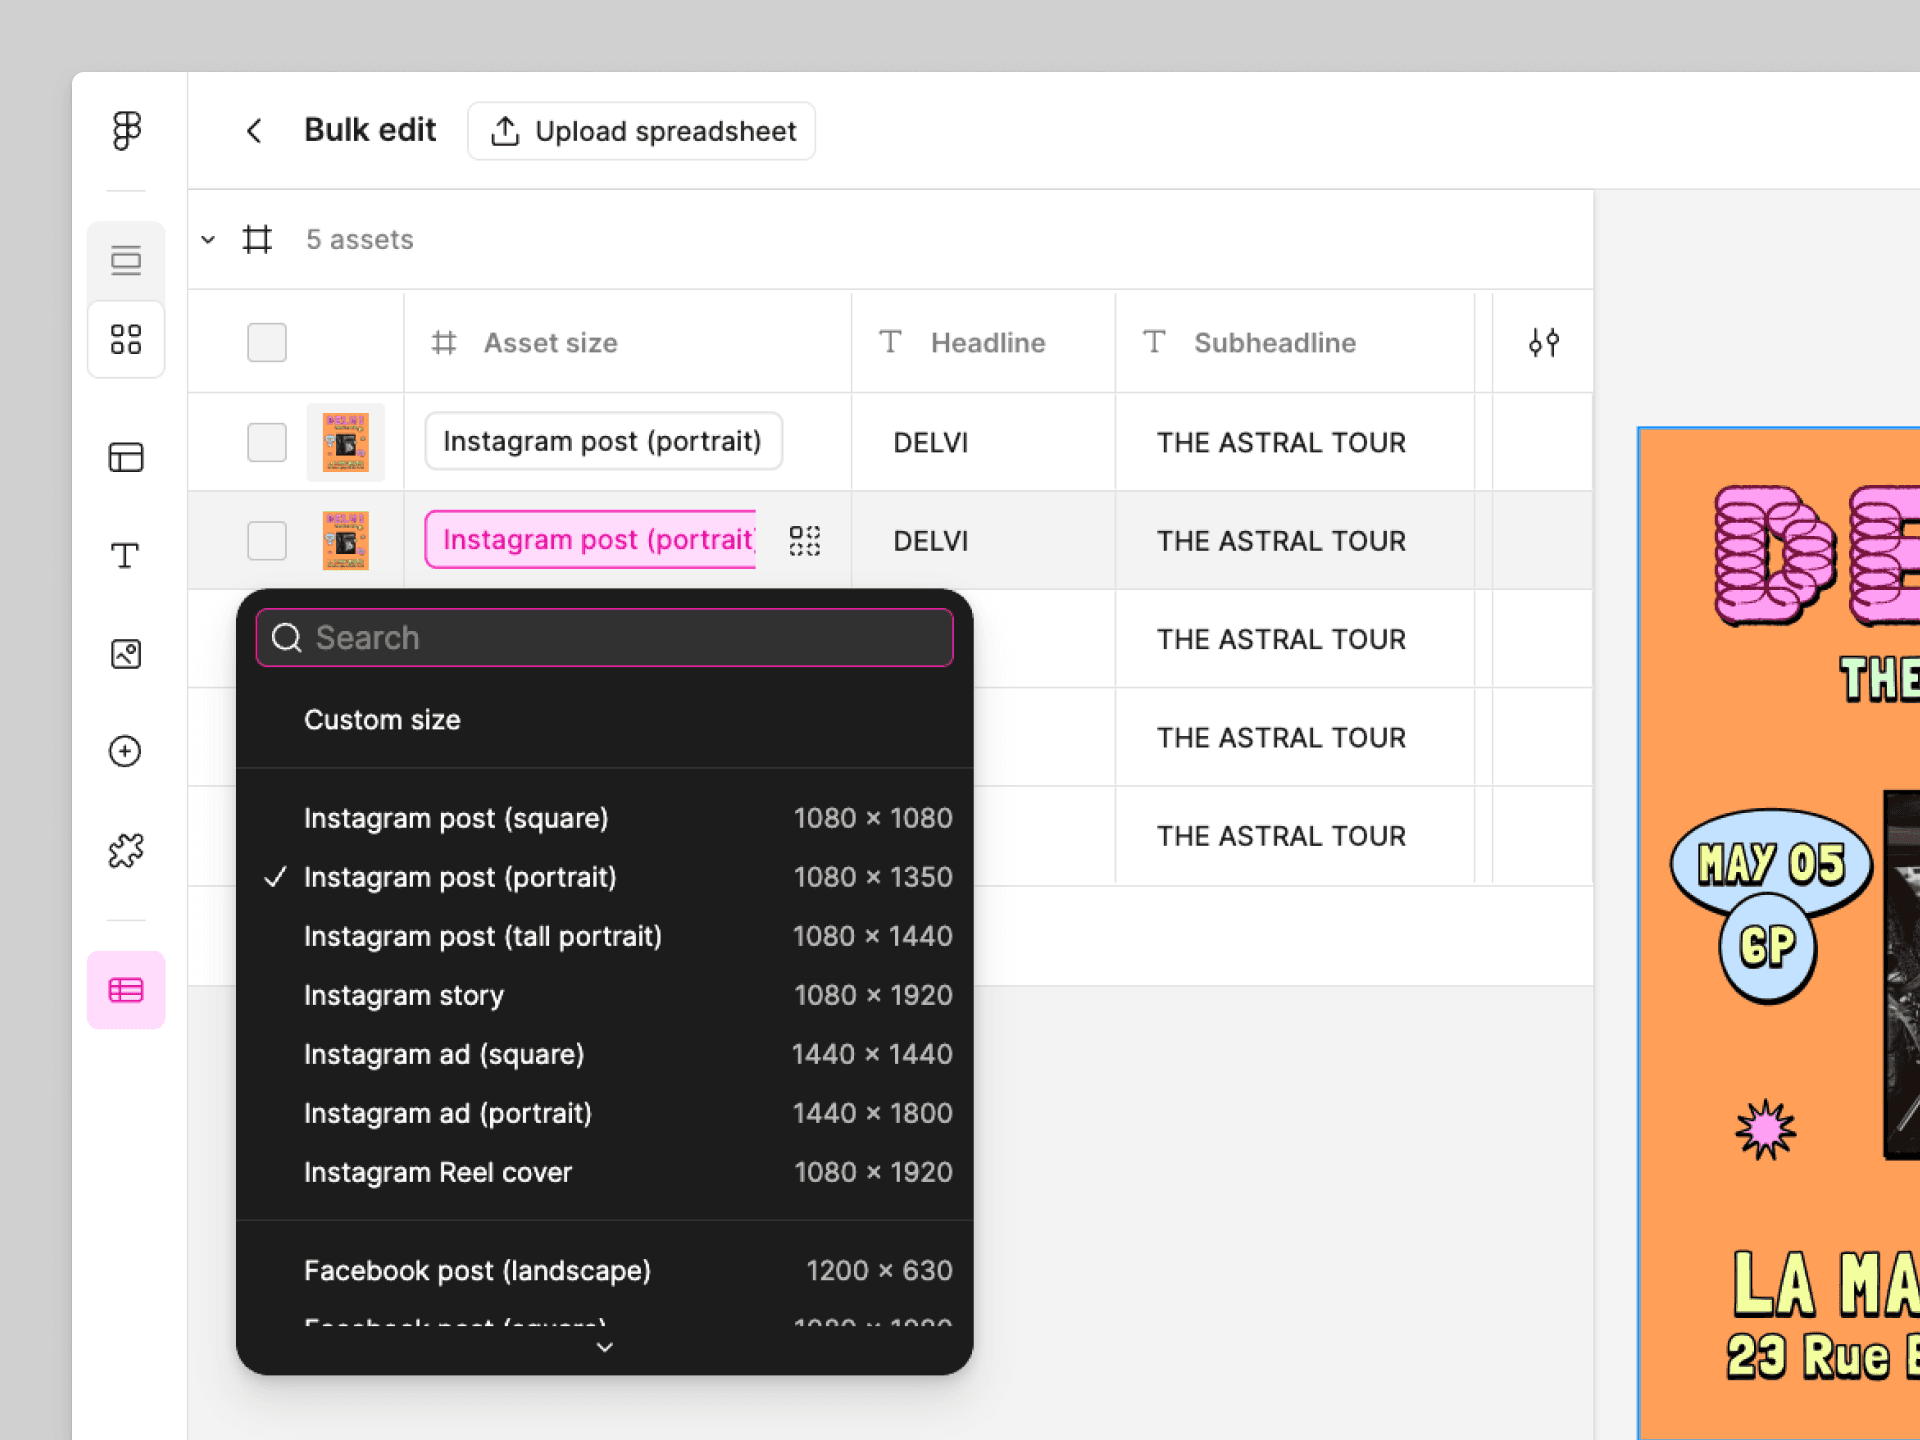1920x1440 pixels.
Task: Close the highlighted pink asset size dropdown
Action: [591, 540]
